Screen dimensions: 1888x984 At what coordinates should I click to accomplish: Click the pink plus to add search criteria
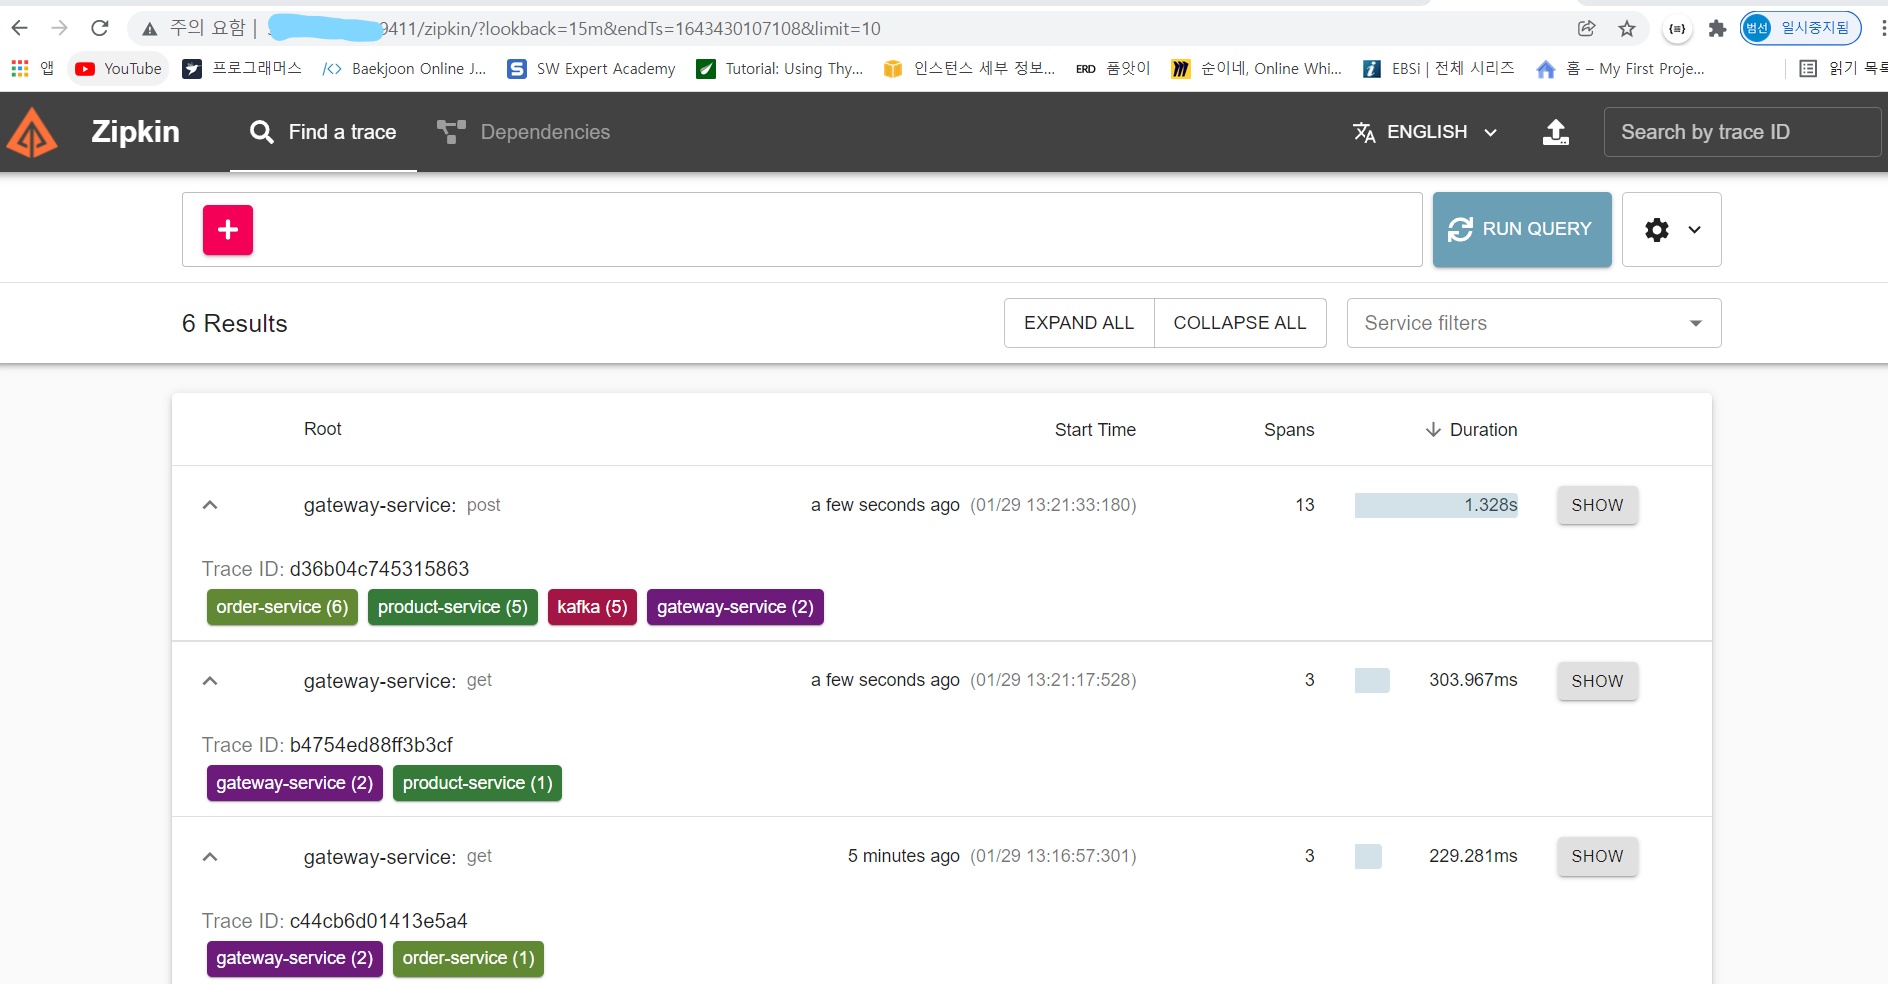pos(227,229)
